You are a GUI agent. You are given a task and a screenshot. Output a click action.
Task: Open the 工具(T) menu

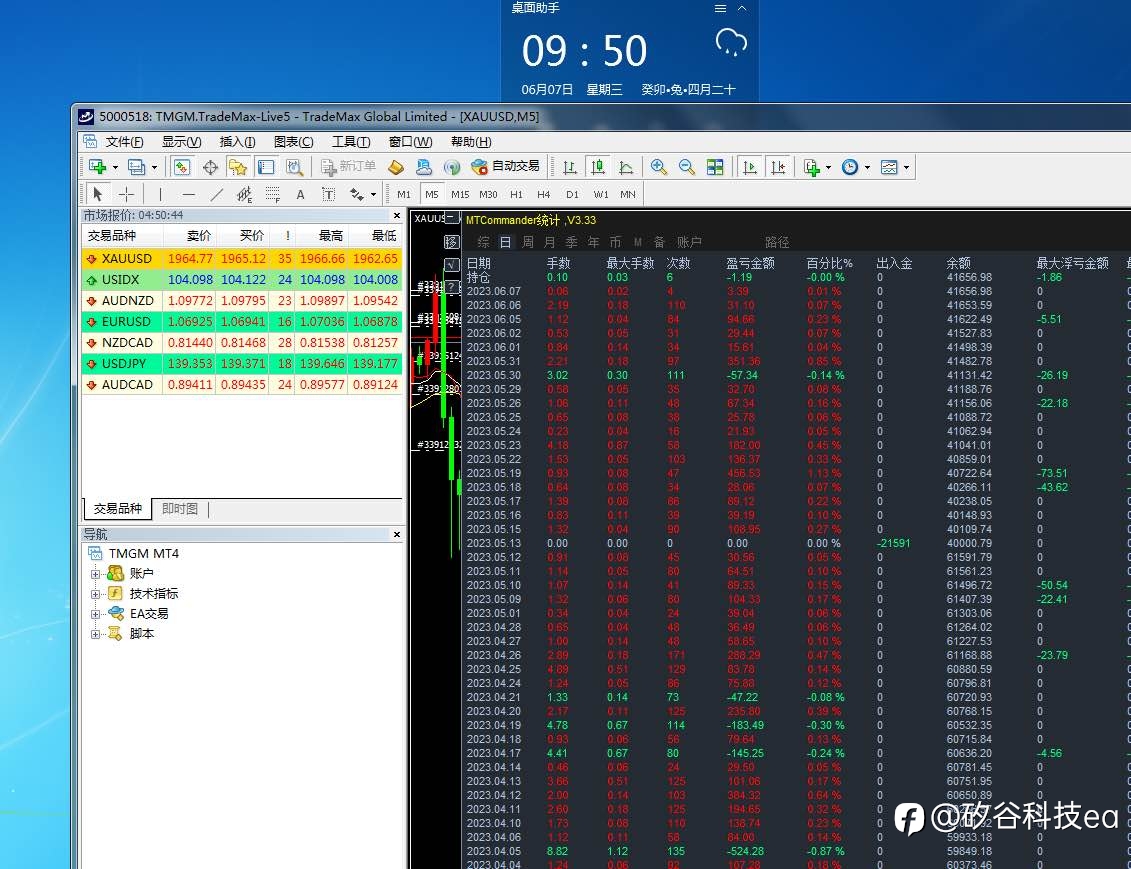(351, 141)
